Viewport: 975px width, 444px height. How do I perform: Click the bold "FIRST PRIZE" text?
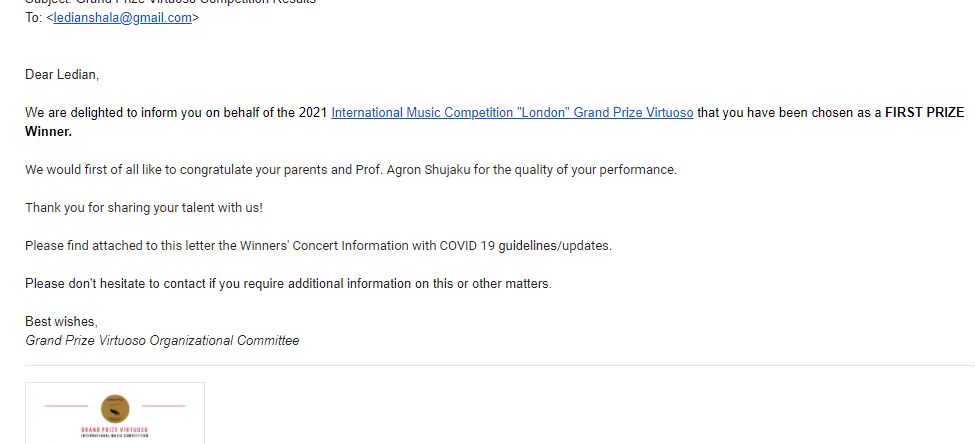(x=925, y=113)
